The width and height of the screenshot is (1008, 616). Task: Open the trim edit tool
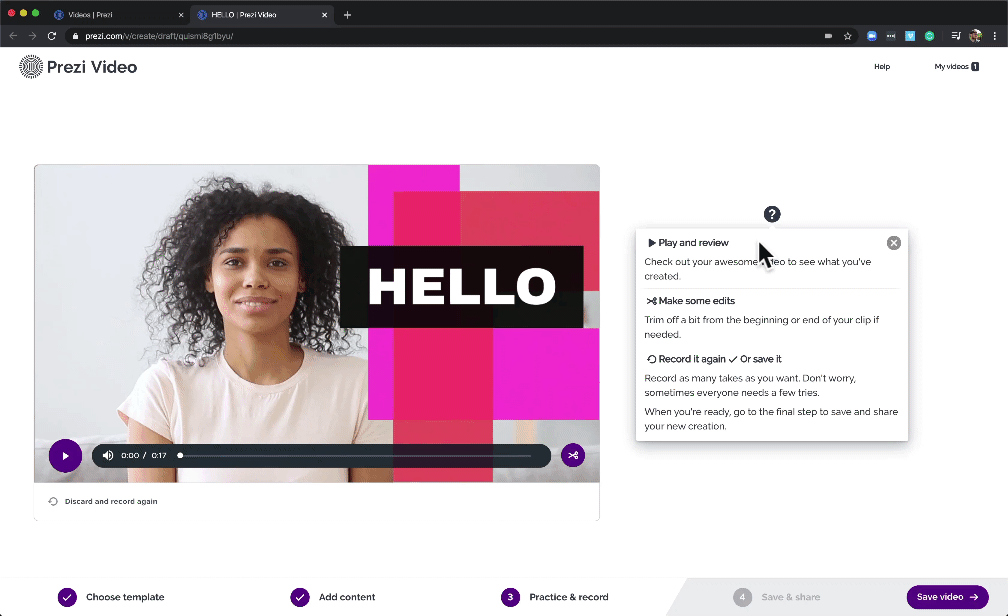click(572, 456)
